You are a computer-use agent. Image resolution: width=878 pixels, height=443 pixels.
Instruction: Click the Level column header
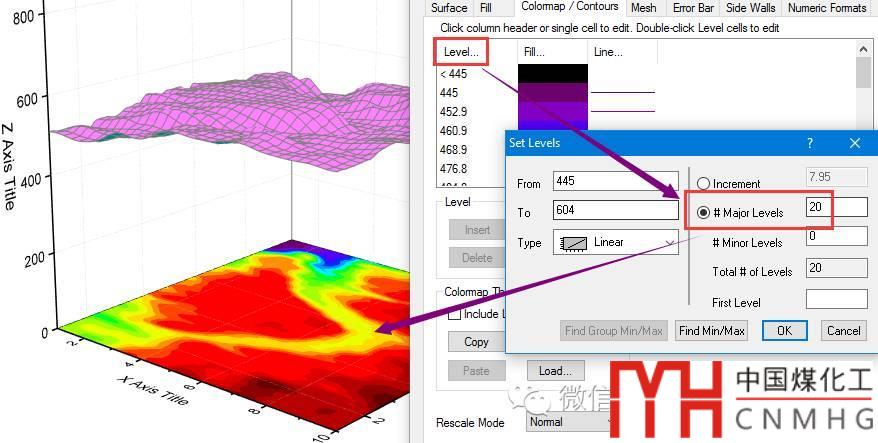[460, 52]
